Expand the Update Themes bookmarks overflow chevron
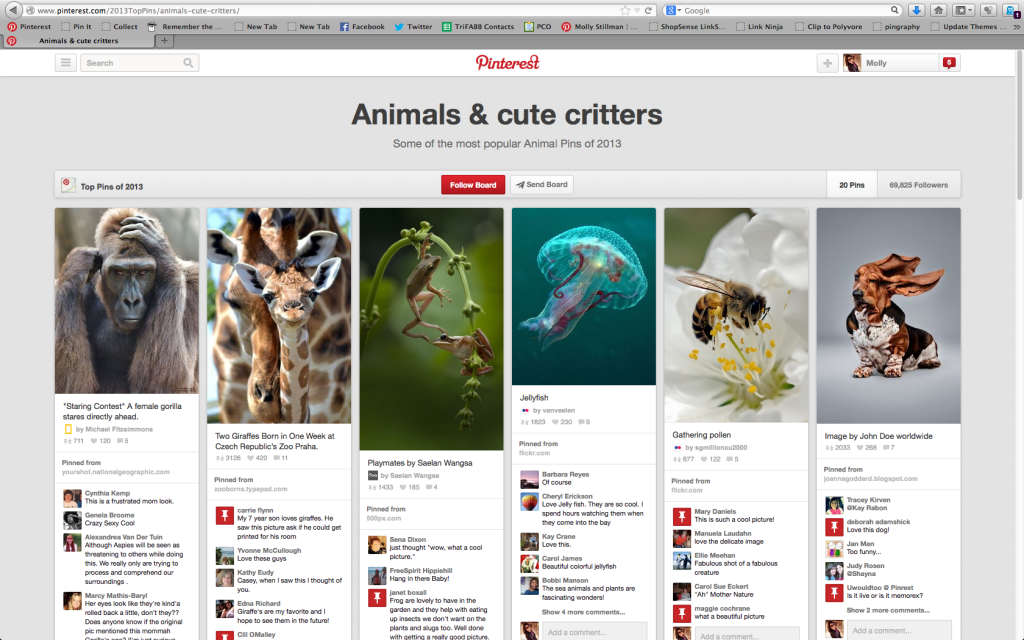 pyautogui.click(x=1016, y=26)
